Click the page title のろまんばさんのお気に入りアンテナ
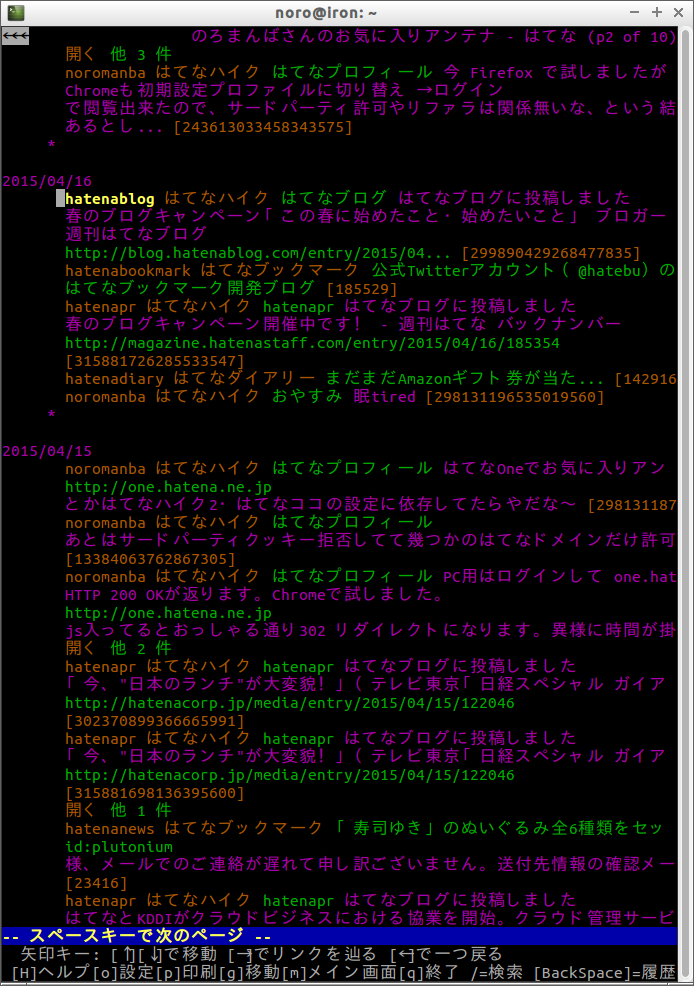 (343, 36)
